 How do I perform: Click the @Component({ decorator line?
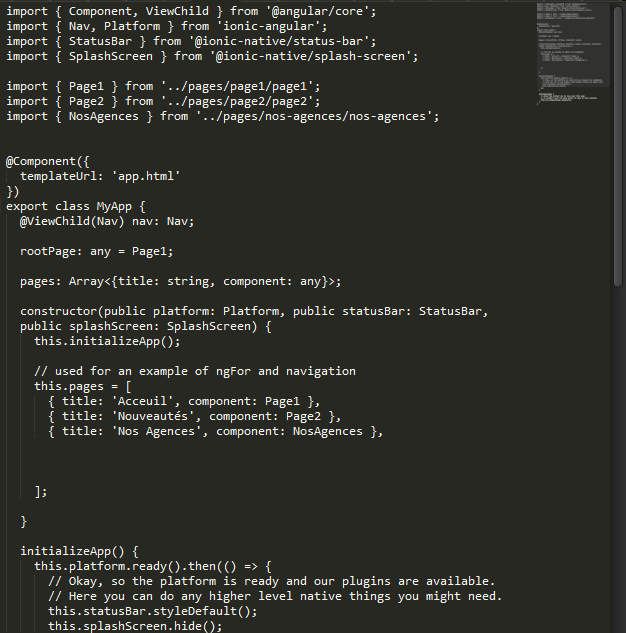tap(48, 161)
